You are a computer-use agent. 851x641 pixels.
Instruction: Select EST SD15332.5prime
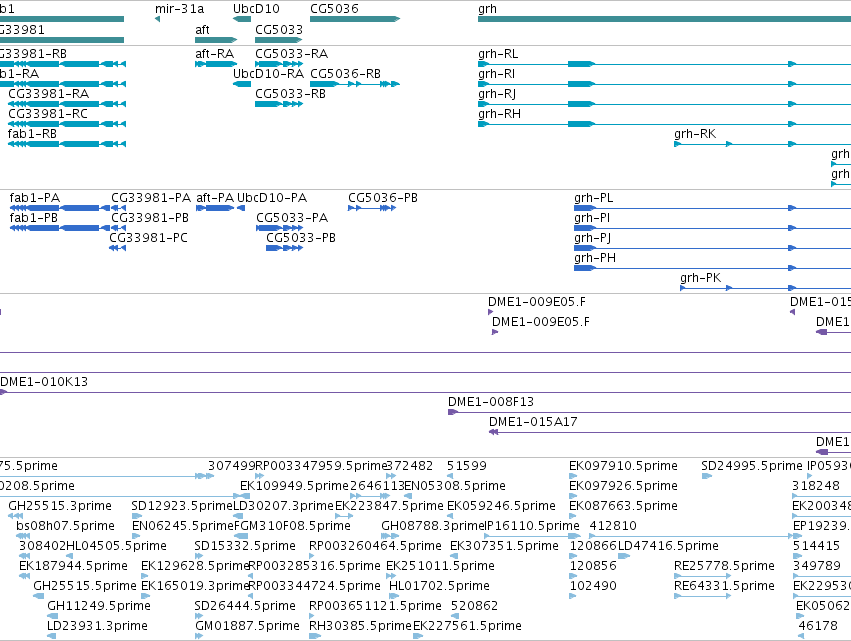point(245,547)
